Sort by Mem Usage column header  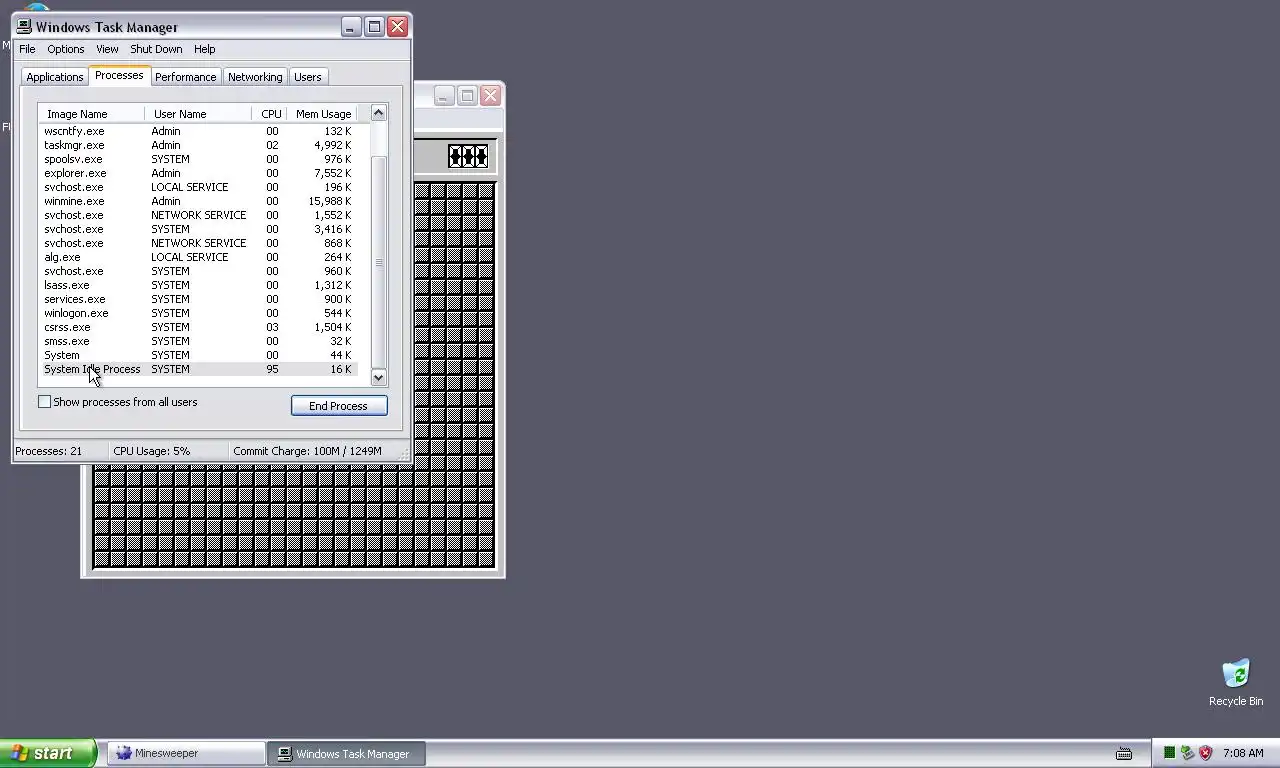click(x=323, y=114)
